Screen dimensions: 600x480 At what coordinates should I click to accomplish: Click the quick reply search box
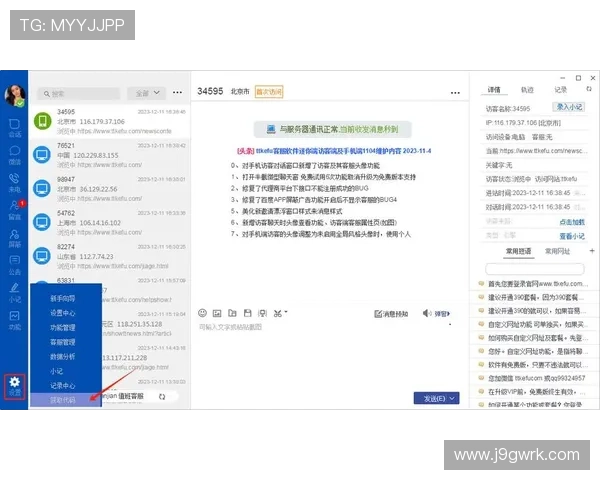click(x=535, y=269)
